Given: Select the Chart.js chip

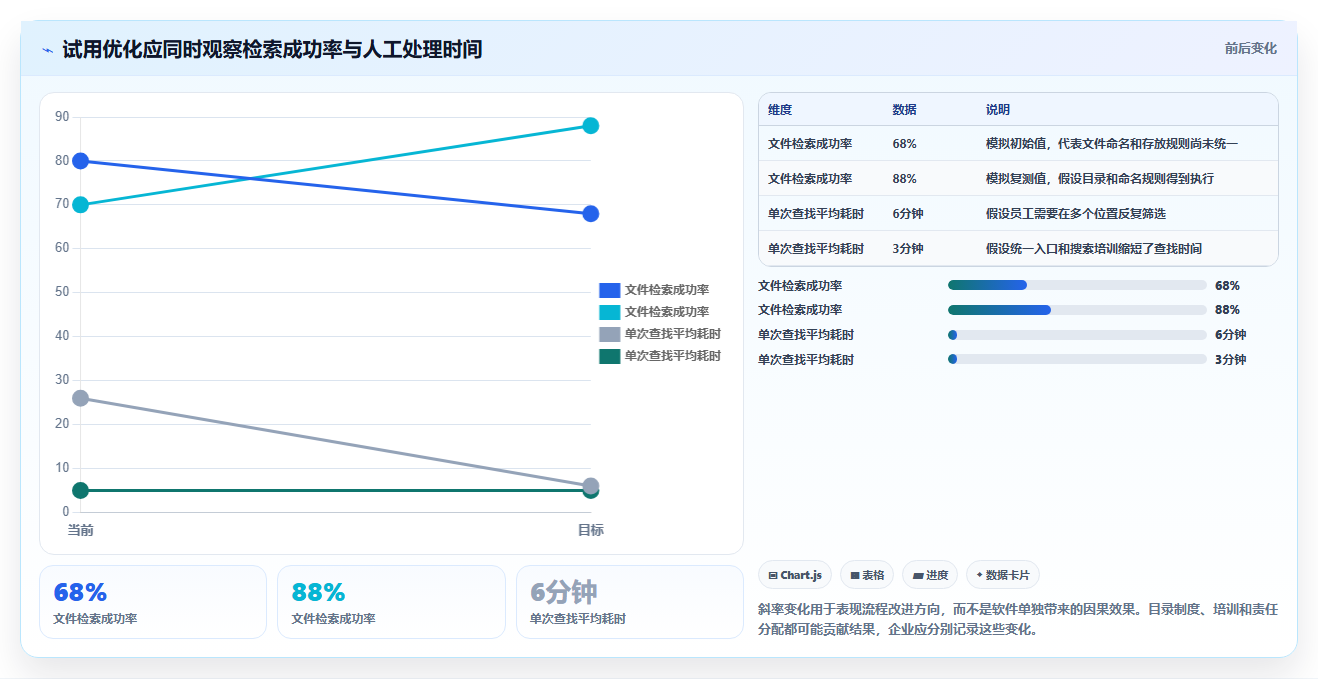Looking at the screenshot, I should [x=795, y=575].
